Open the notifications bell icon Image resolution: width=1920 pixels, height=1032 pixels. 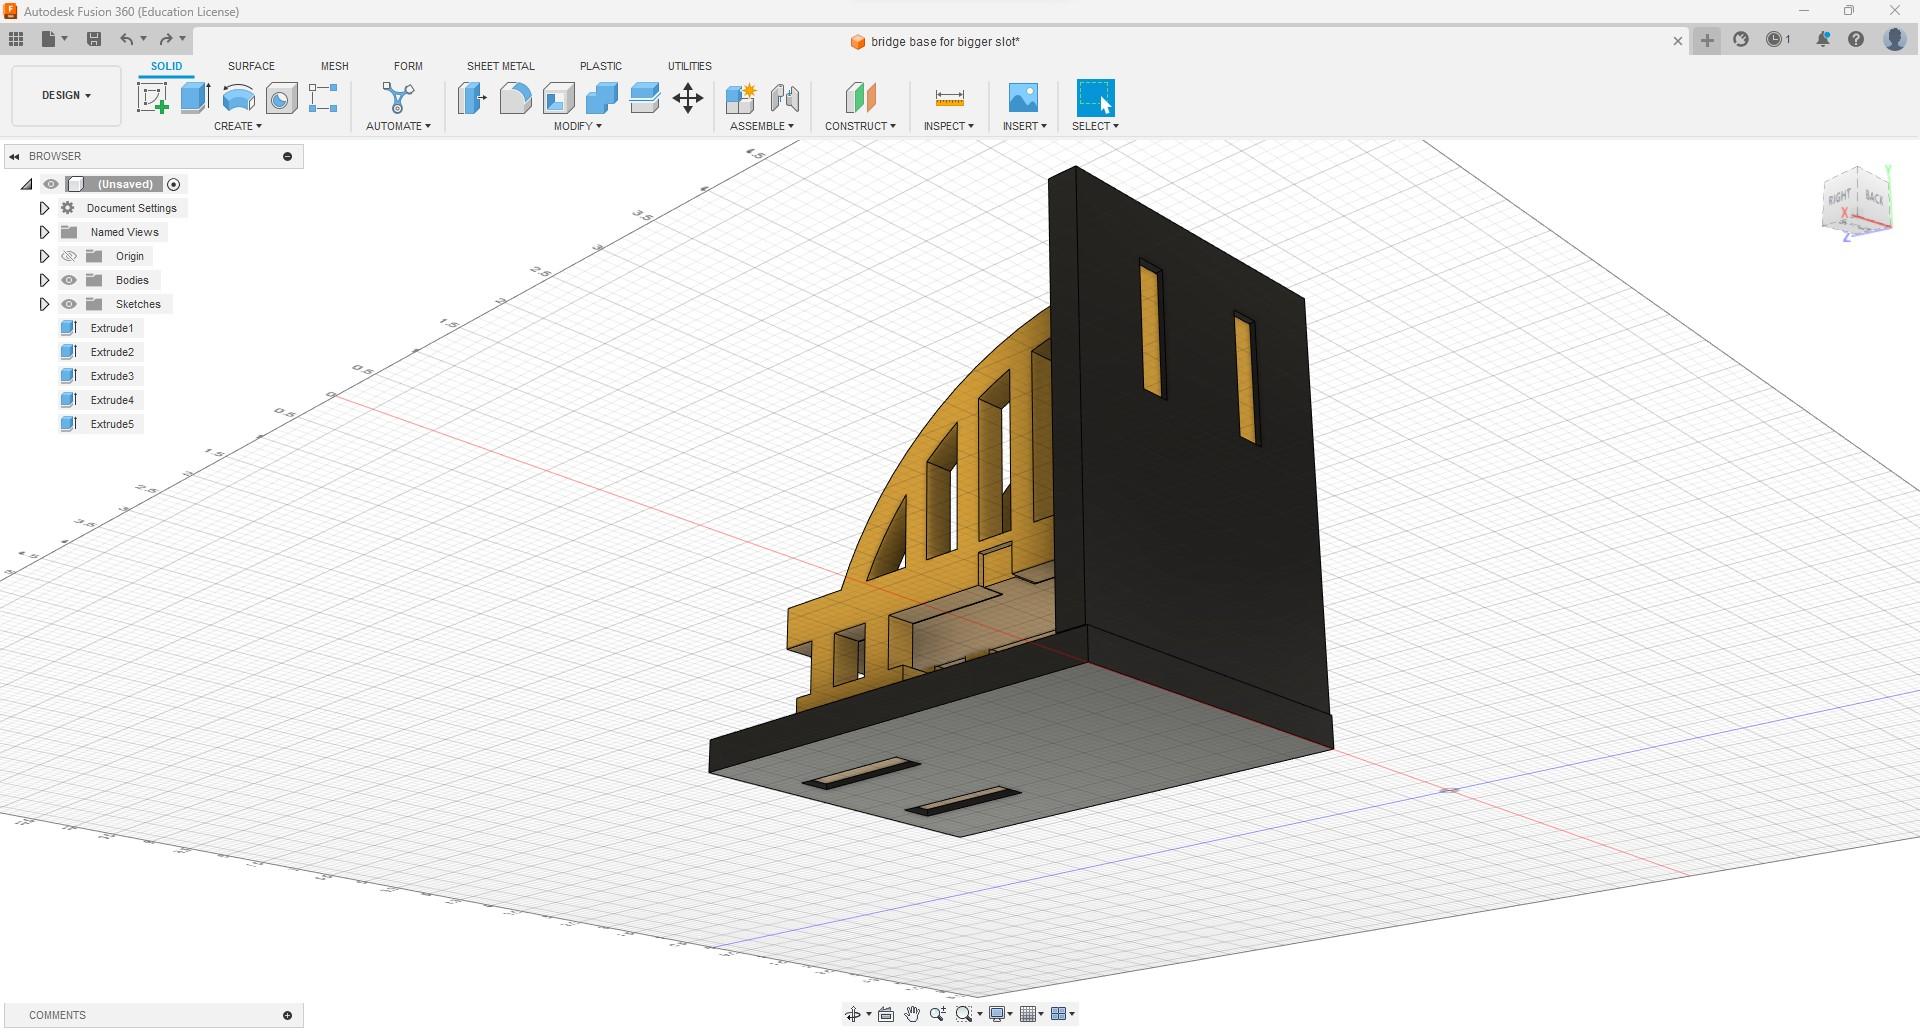1823,39
